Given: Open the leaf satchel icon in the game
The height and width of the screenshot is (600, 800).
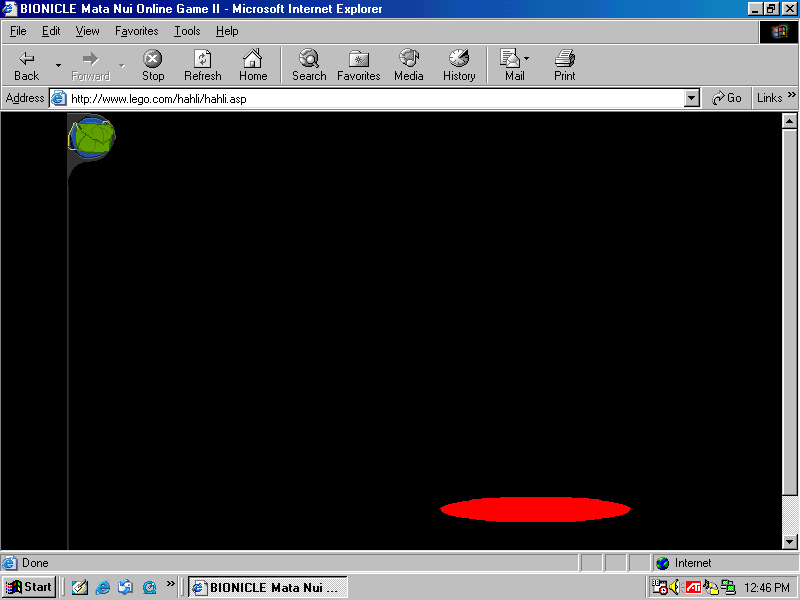Looking at the screenshot, I should tap(91, 136).
